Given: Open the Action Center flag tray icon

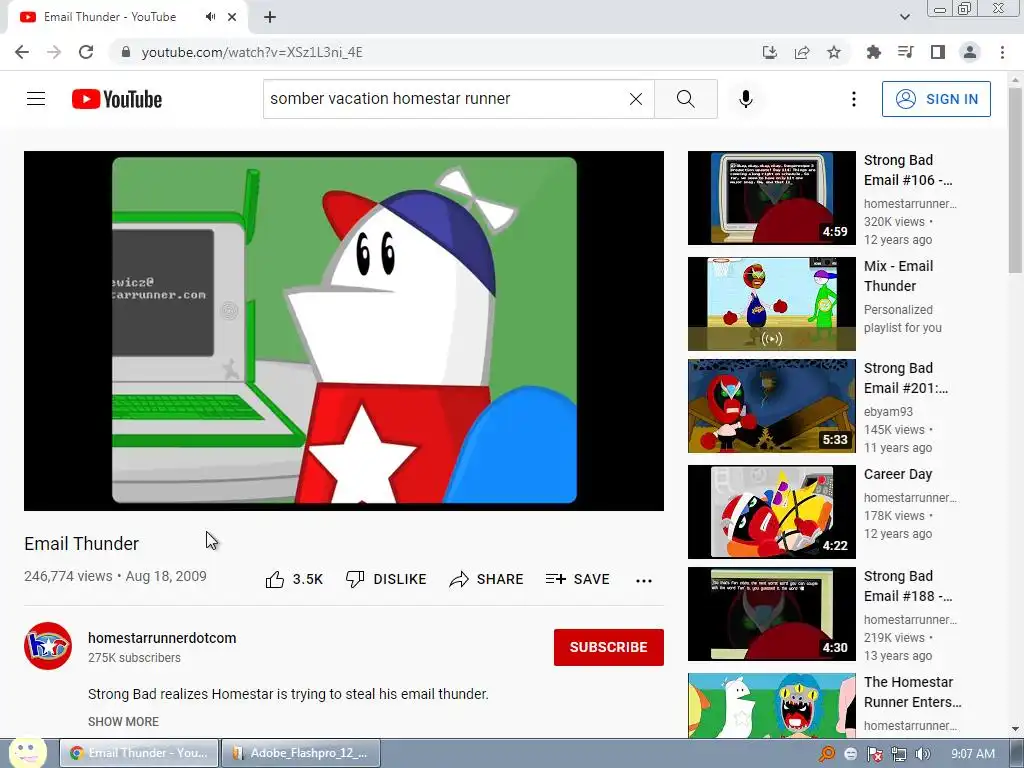Looking at the screenshot, I should pos(875,754).
